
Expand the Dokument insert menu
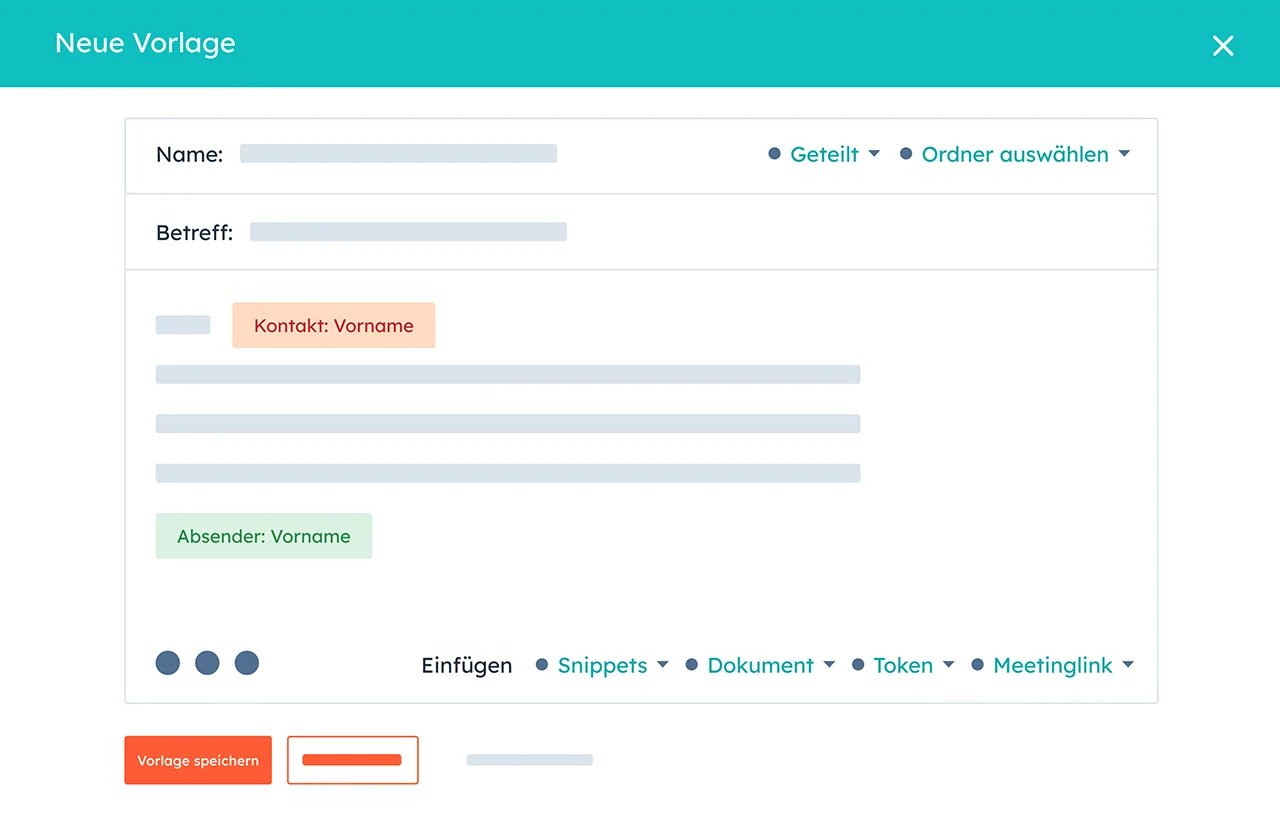(x=760, y=665)
